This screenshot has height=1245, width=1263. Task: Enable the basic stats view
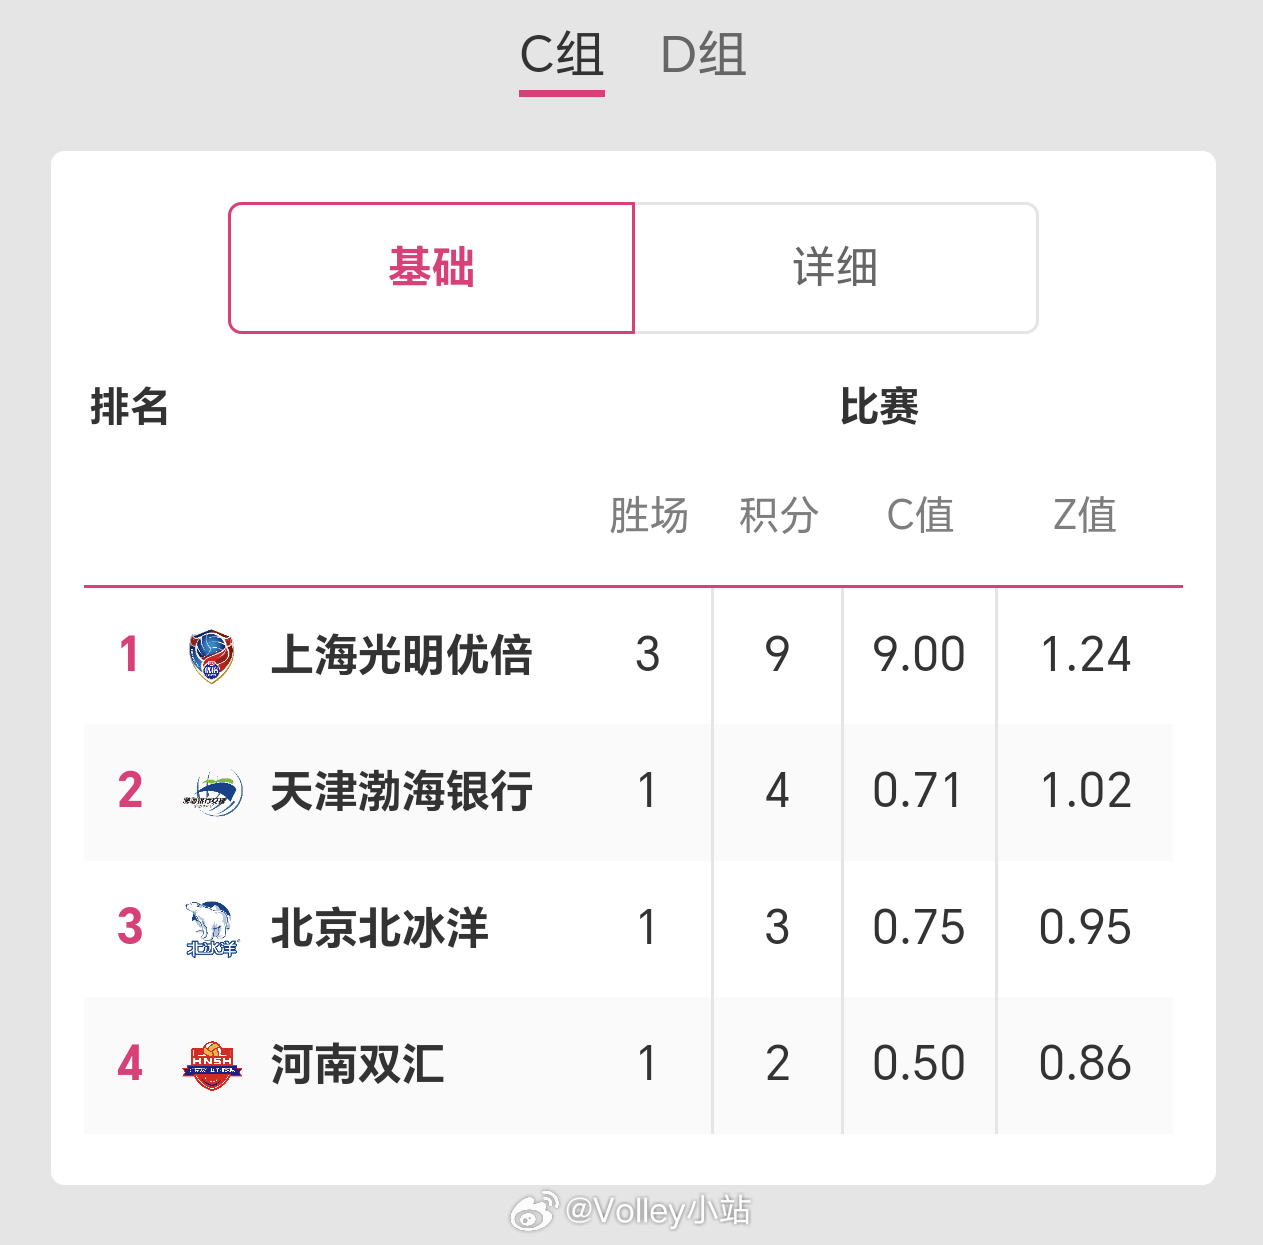[431, 267]
